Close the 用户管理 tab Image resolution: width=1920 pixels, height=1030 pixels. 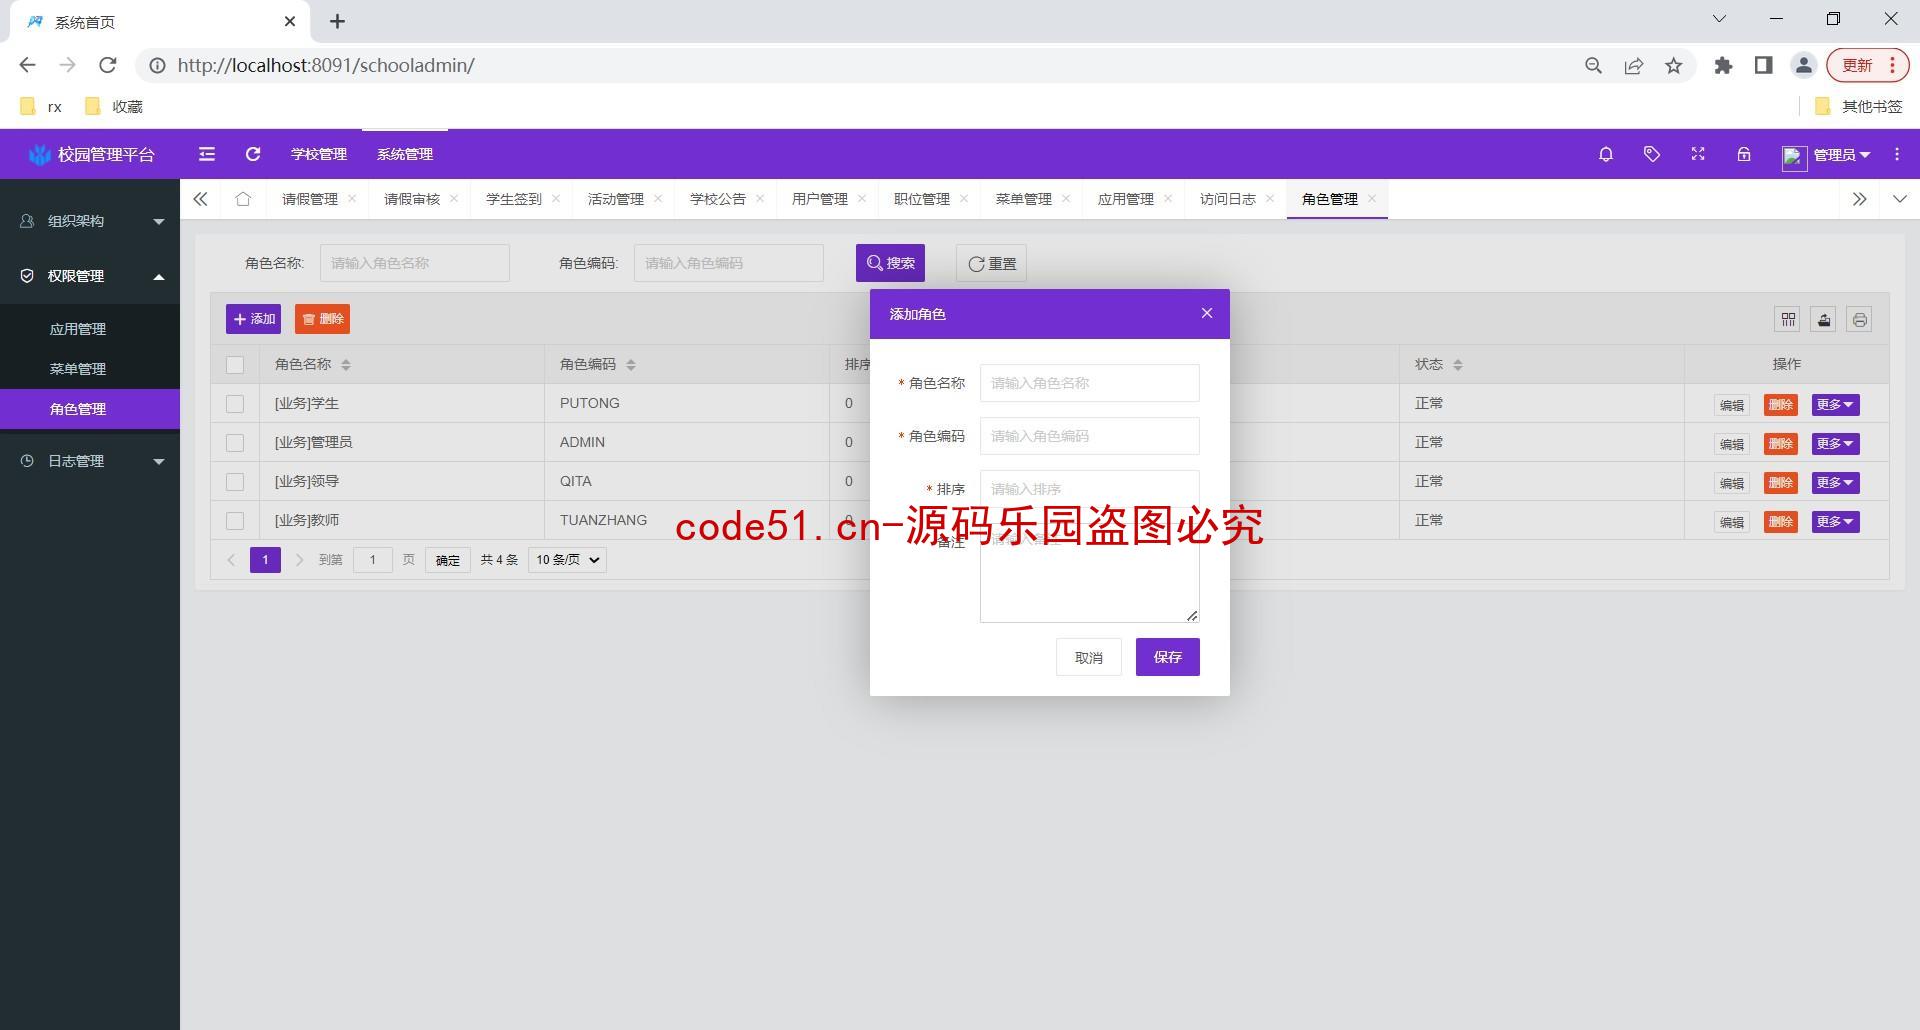point(862,198)
